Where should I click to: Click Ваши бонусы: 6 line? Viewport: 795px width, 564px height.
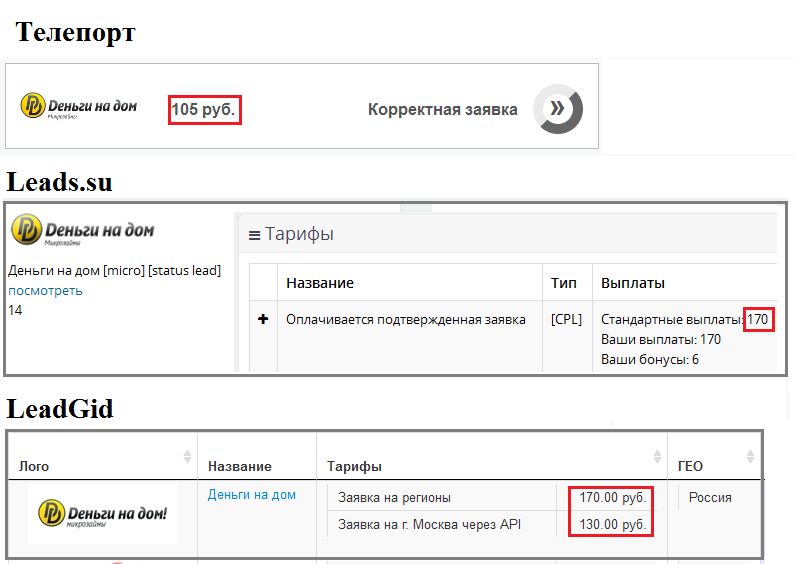[x=649, y=360]
